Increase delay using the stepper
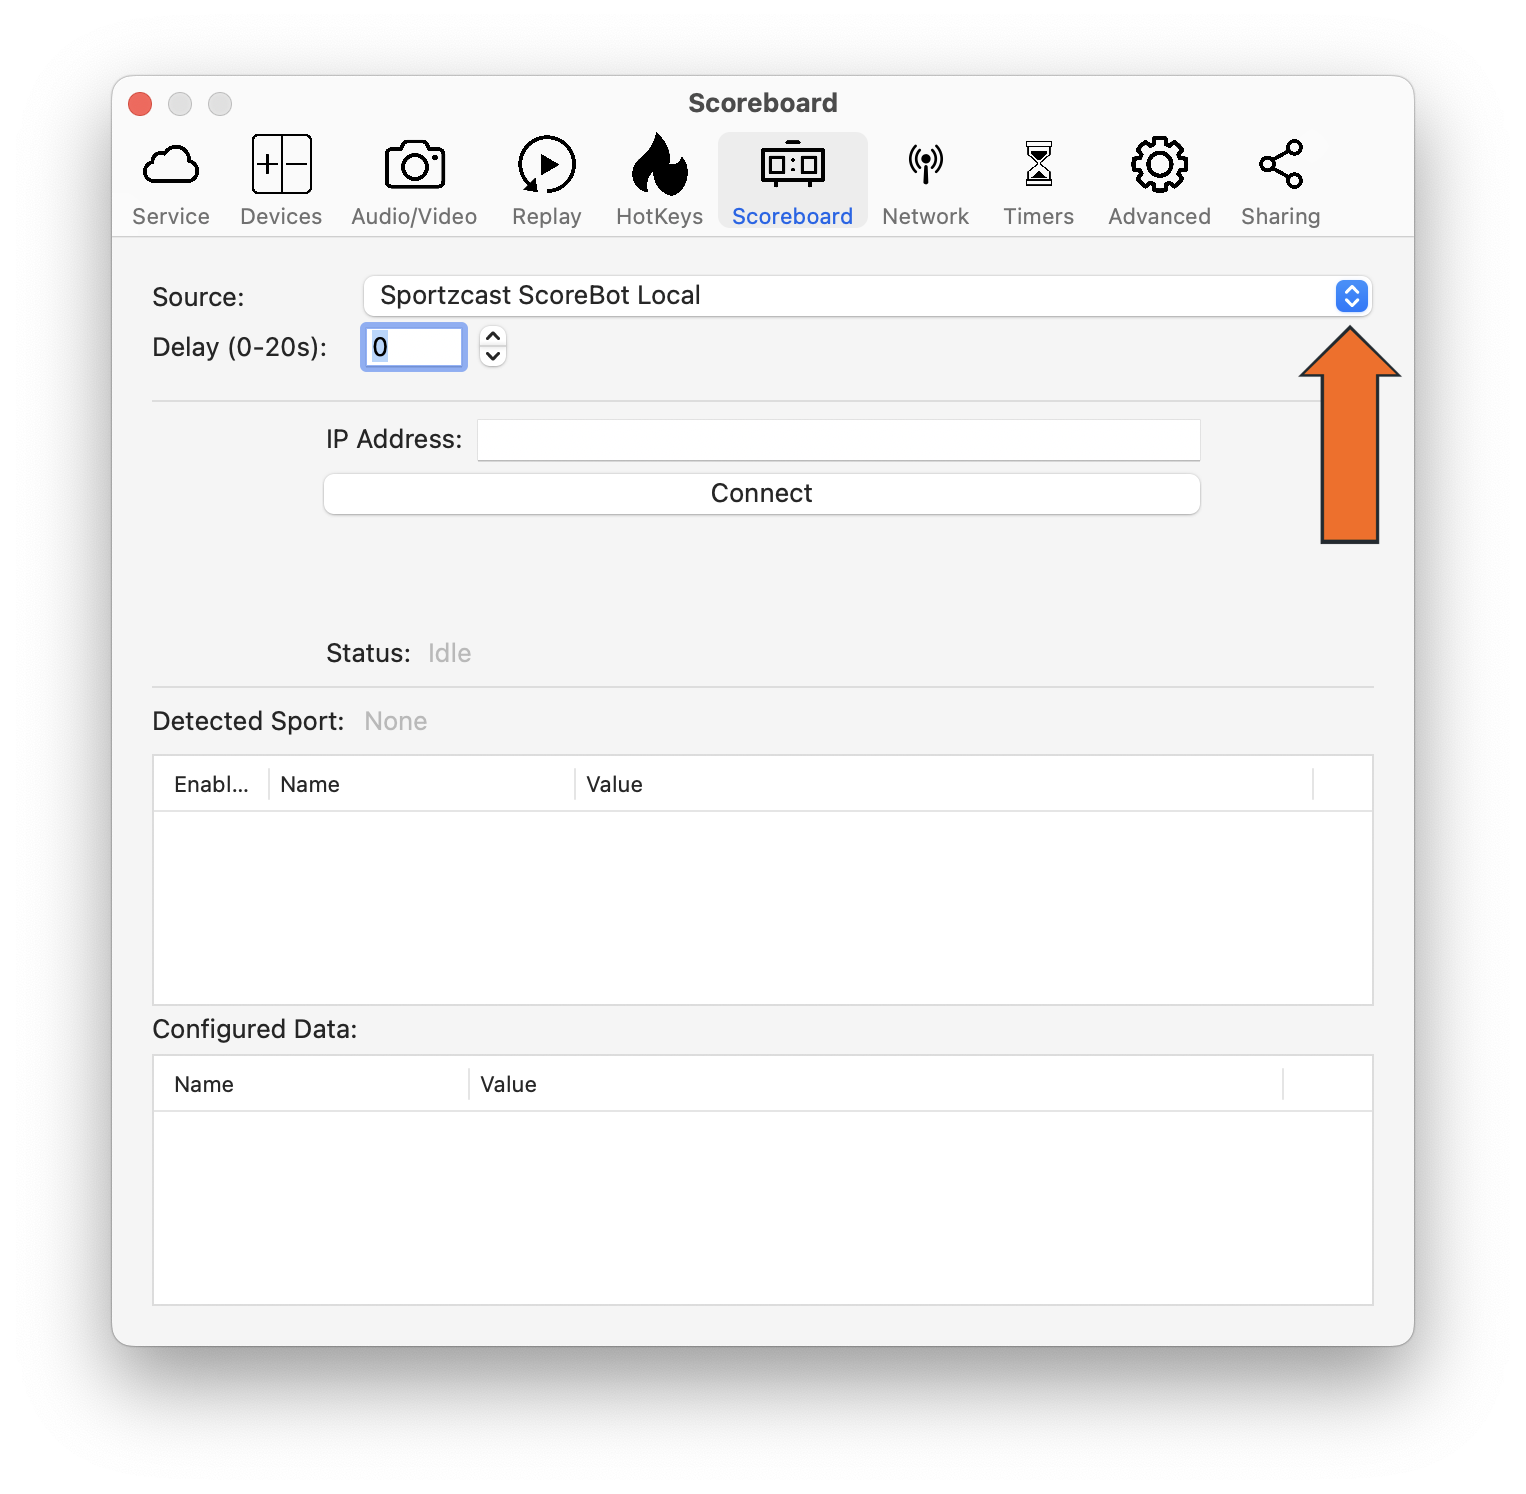This screenshot has height=1494, width=1526. [x=492, y=339]
